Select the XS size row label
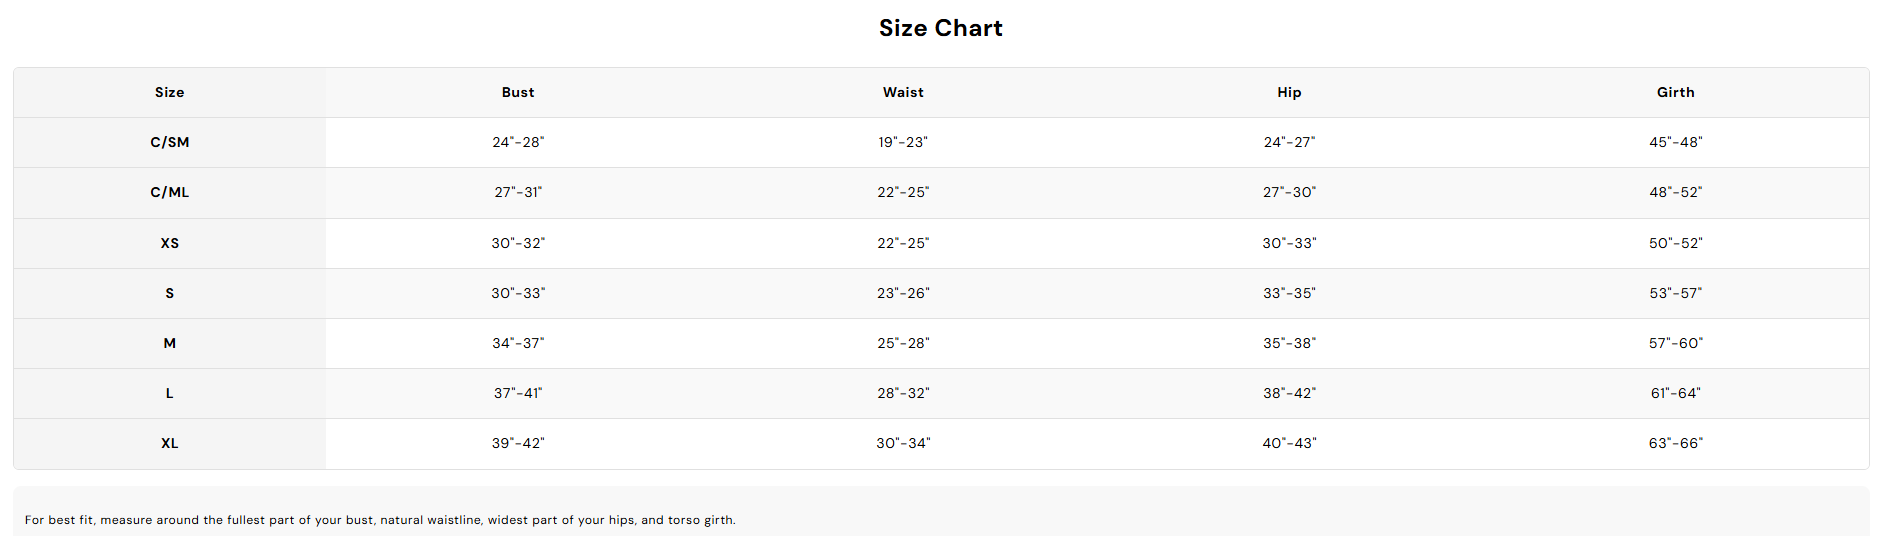 [170, 243]
